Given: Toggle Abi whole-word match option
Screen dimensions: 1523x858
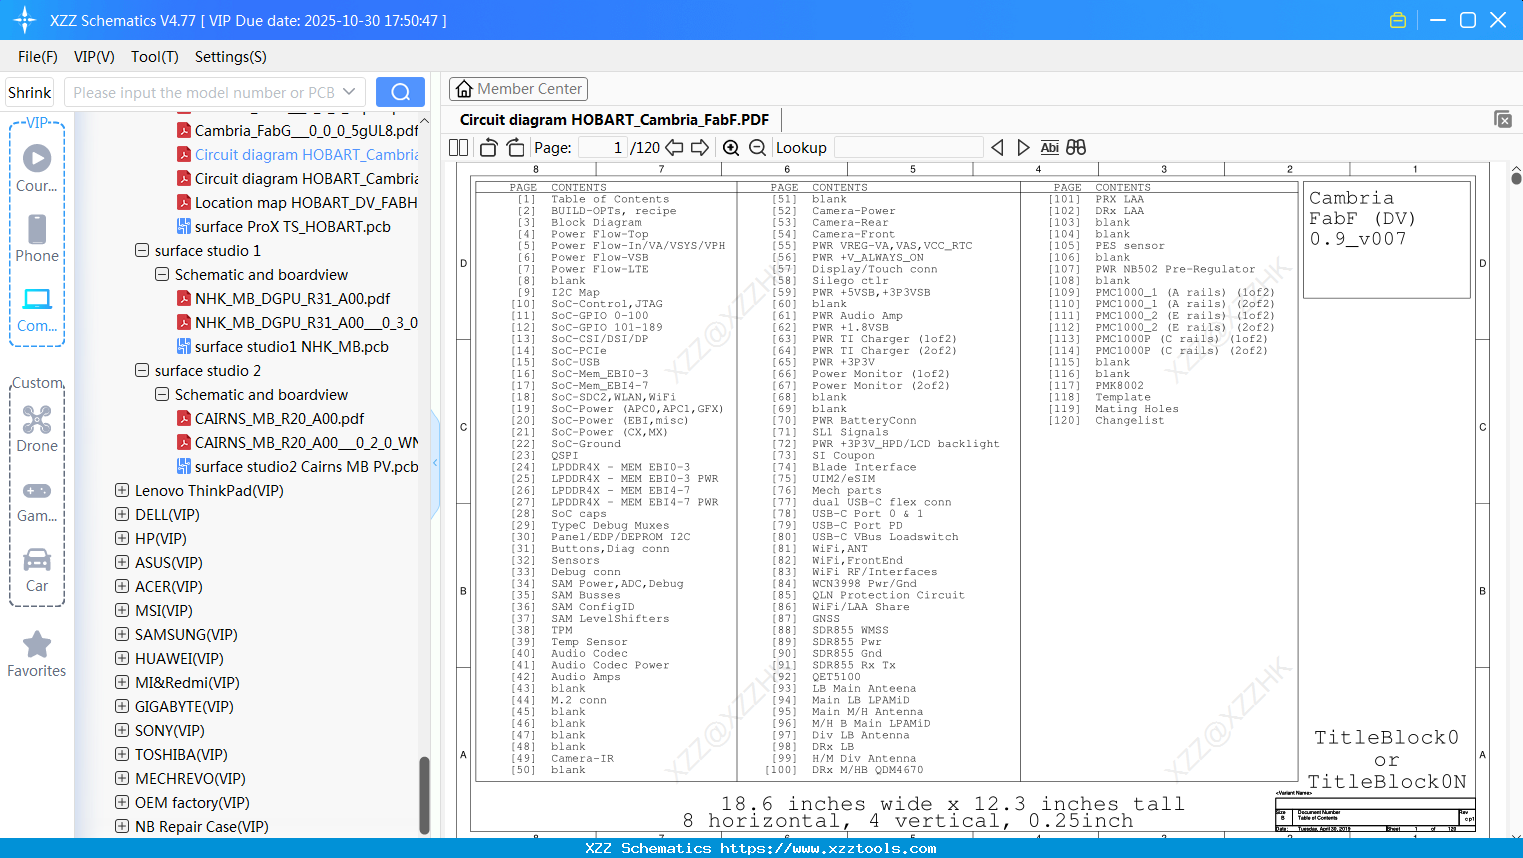Looking at the screenshot, I should click(x=1049, y=148).
